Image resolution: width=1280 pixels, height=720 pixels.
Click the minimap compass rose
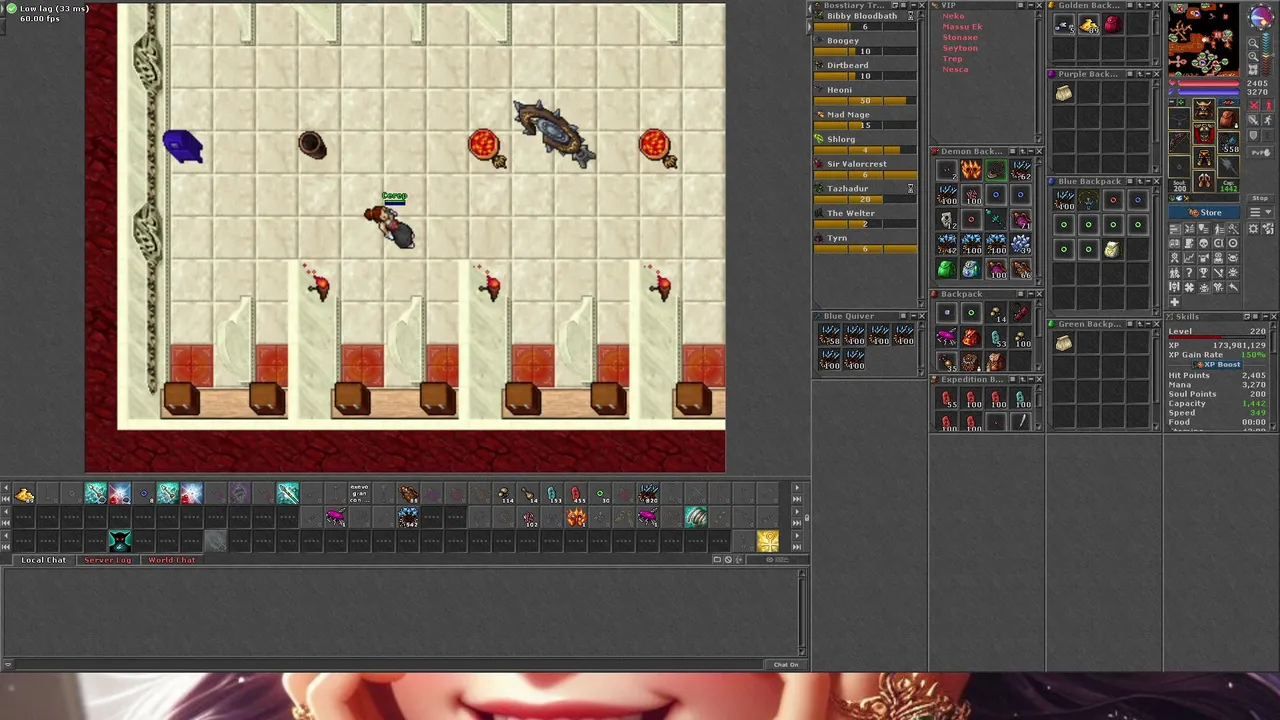(x=1262, y=17)
